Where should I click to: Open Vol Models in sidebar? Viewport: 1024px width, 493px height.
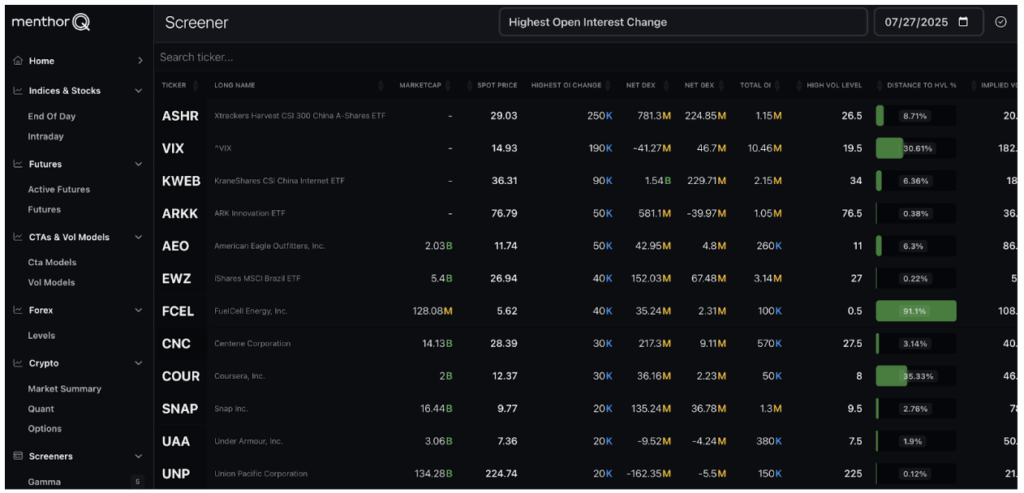52,283
